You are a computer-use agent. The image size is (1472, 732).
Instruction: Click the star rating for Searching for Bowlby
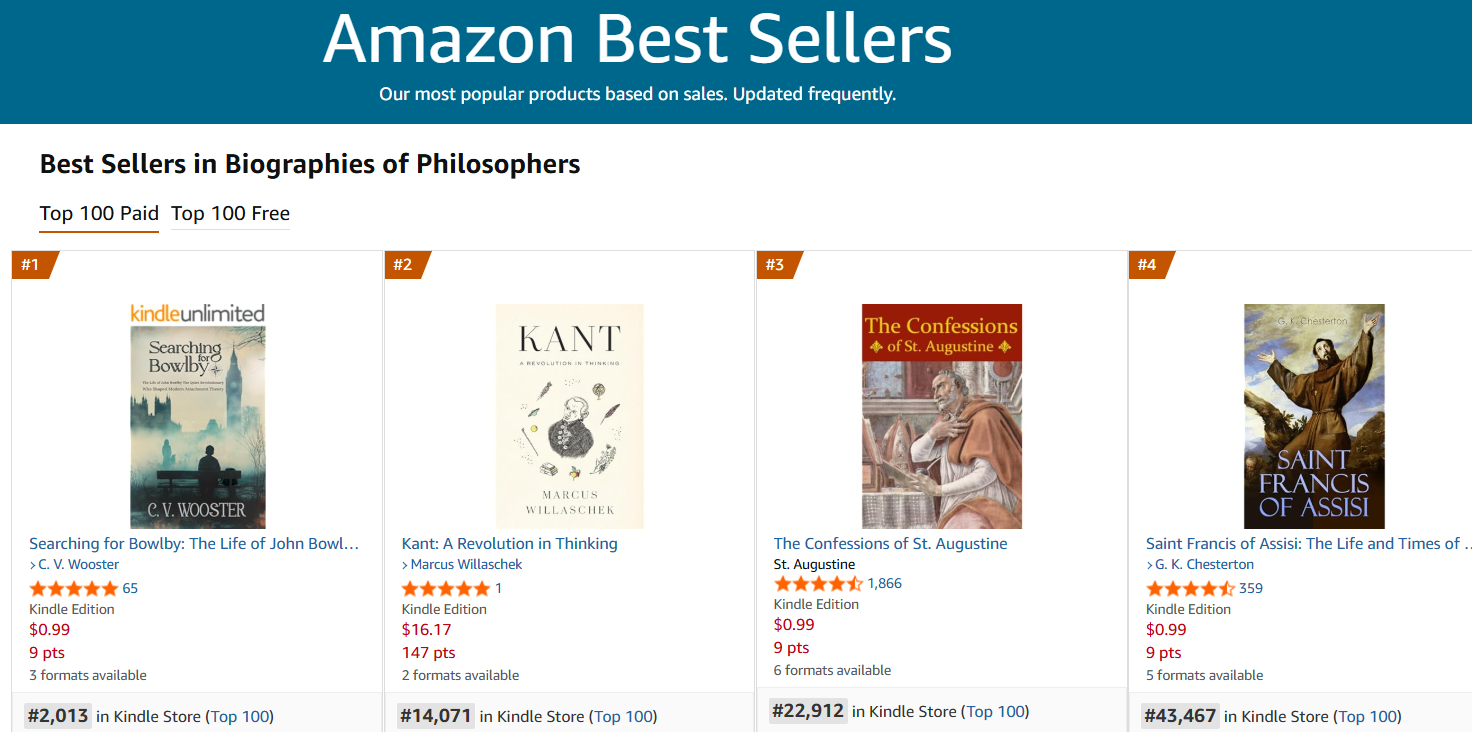pos(74,589)
